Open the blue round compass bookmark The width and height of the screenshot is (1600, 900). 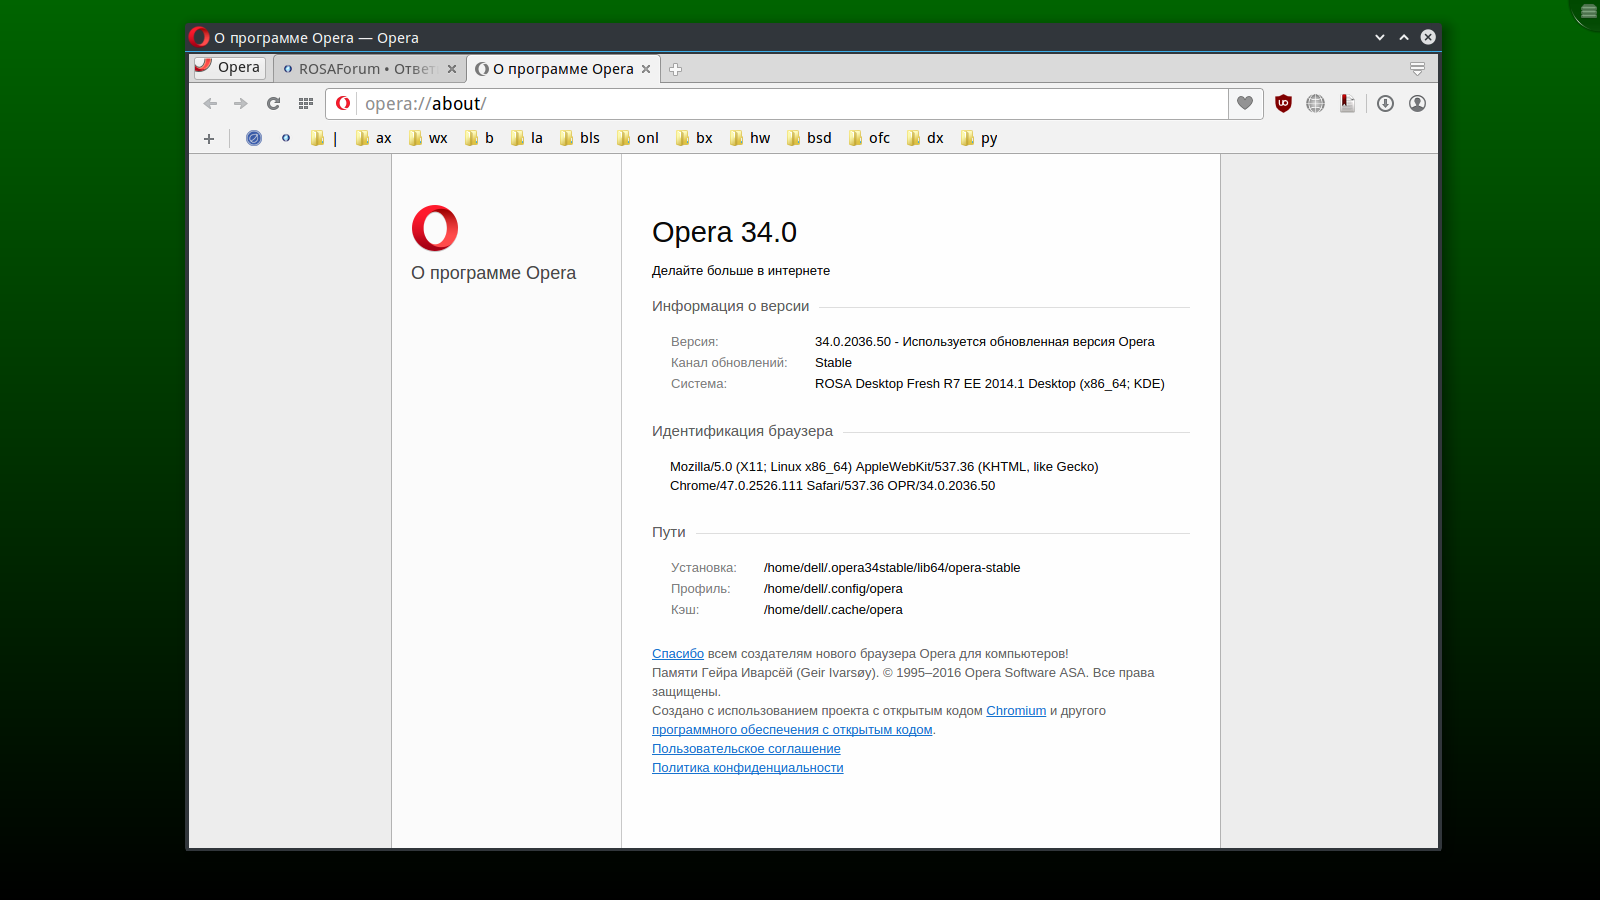coord(254,138)
